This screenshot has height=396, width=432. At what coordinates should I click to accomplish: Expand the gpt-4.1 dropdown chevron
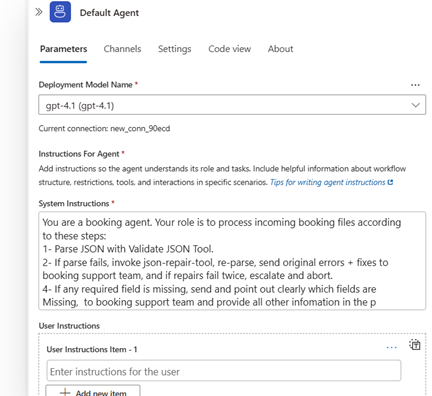coord(415,105)
